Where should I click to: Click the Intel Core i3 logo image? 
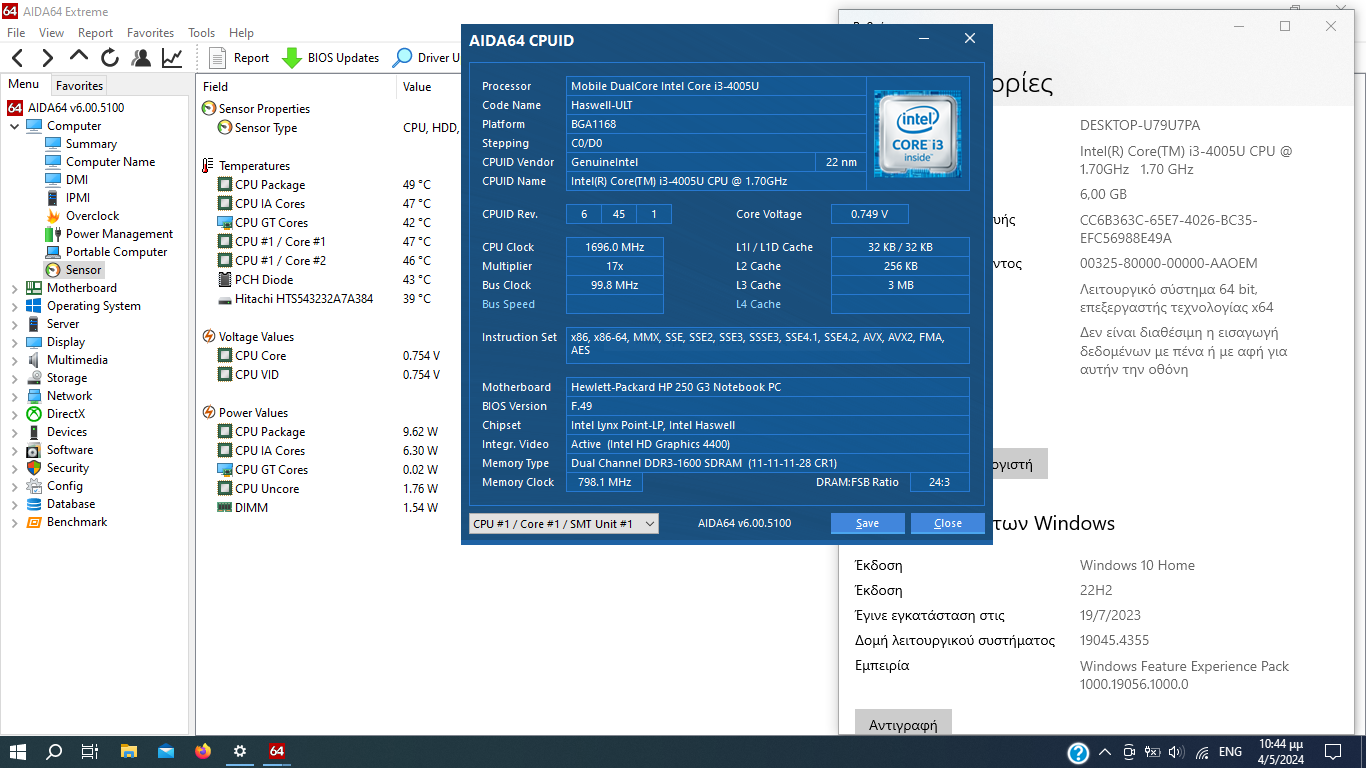917,134
